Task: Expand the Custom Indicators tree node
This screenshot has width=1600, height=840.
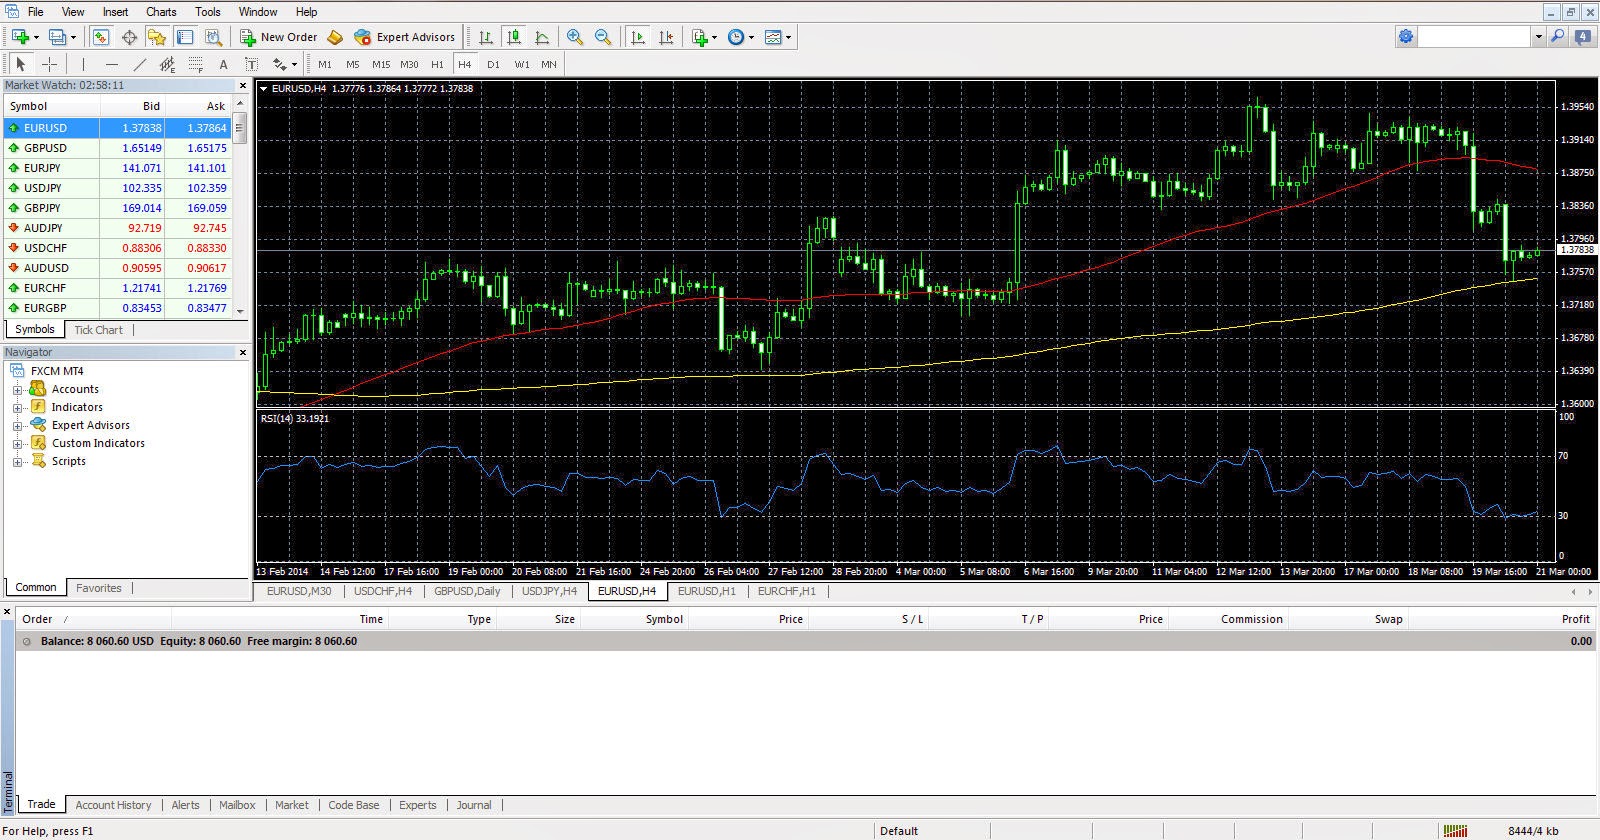Action: tap(17, 443)
